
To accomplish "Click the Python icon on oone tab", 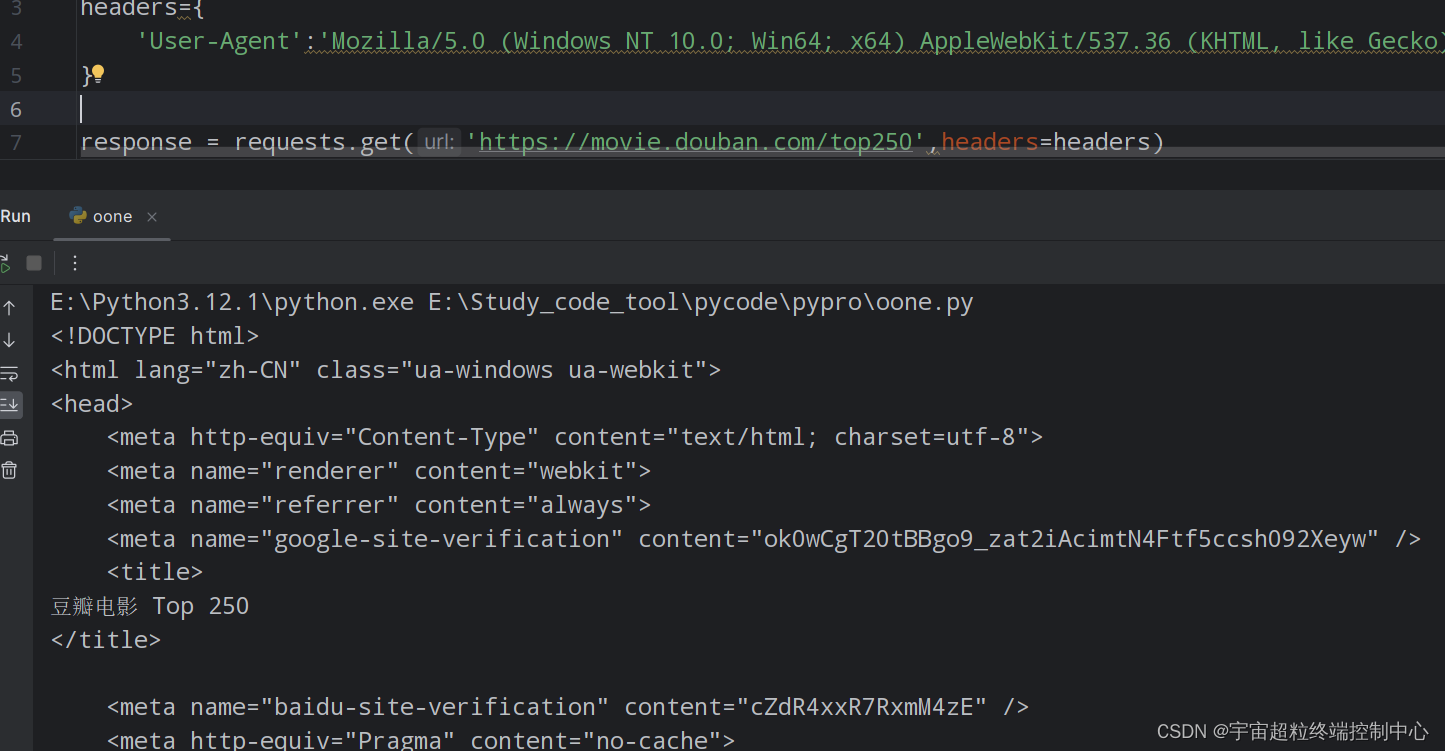I will pos(77,216).
